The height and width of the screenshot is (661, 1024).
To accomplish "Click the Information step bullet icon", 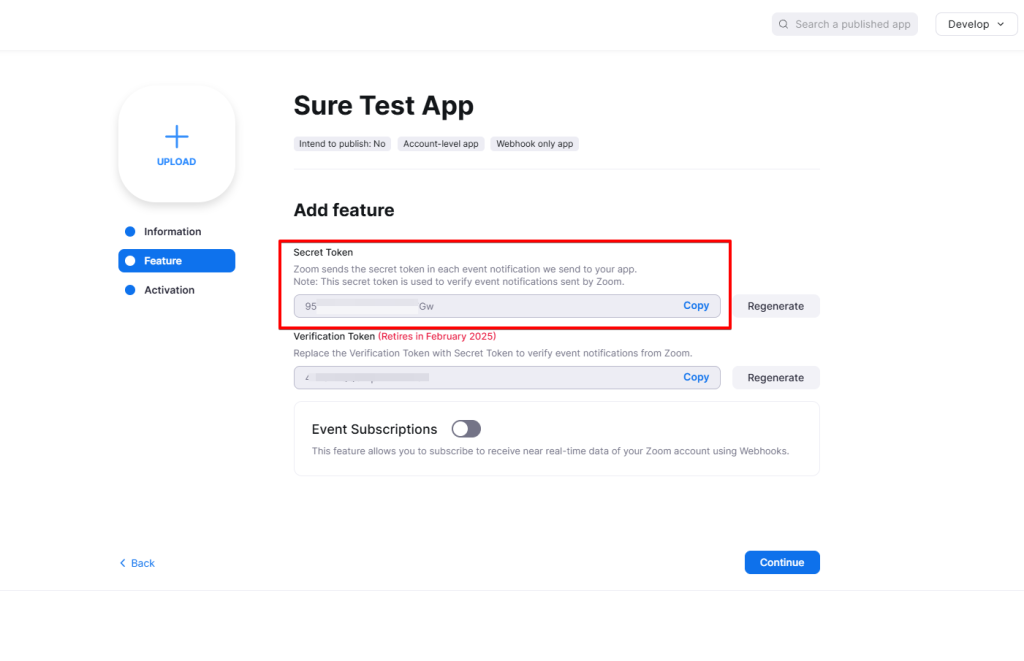I will (130, 232).
